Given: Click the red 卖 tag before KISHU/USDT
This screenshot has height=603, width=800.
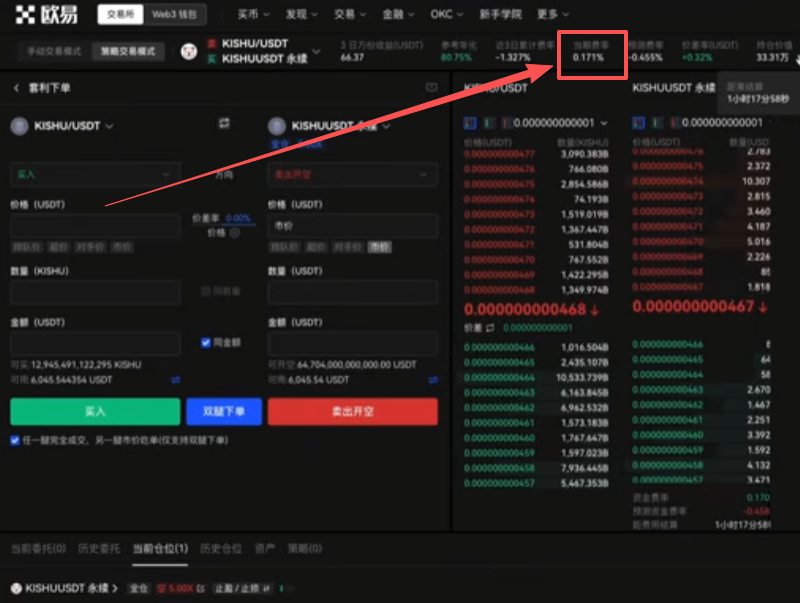Looking at the screenshot, I should pos(212,44).
